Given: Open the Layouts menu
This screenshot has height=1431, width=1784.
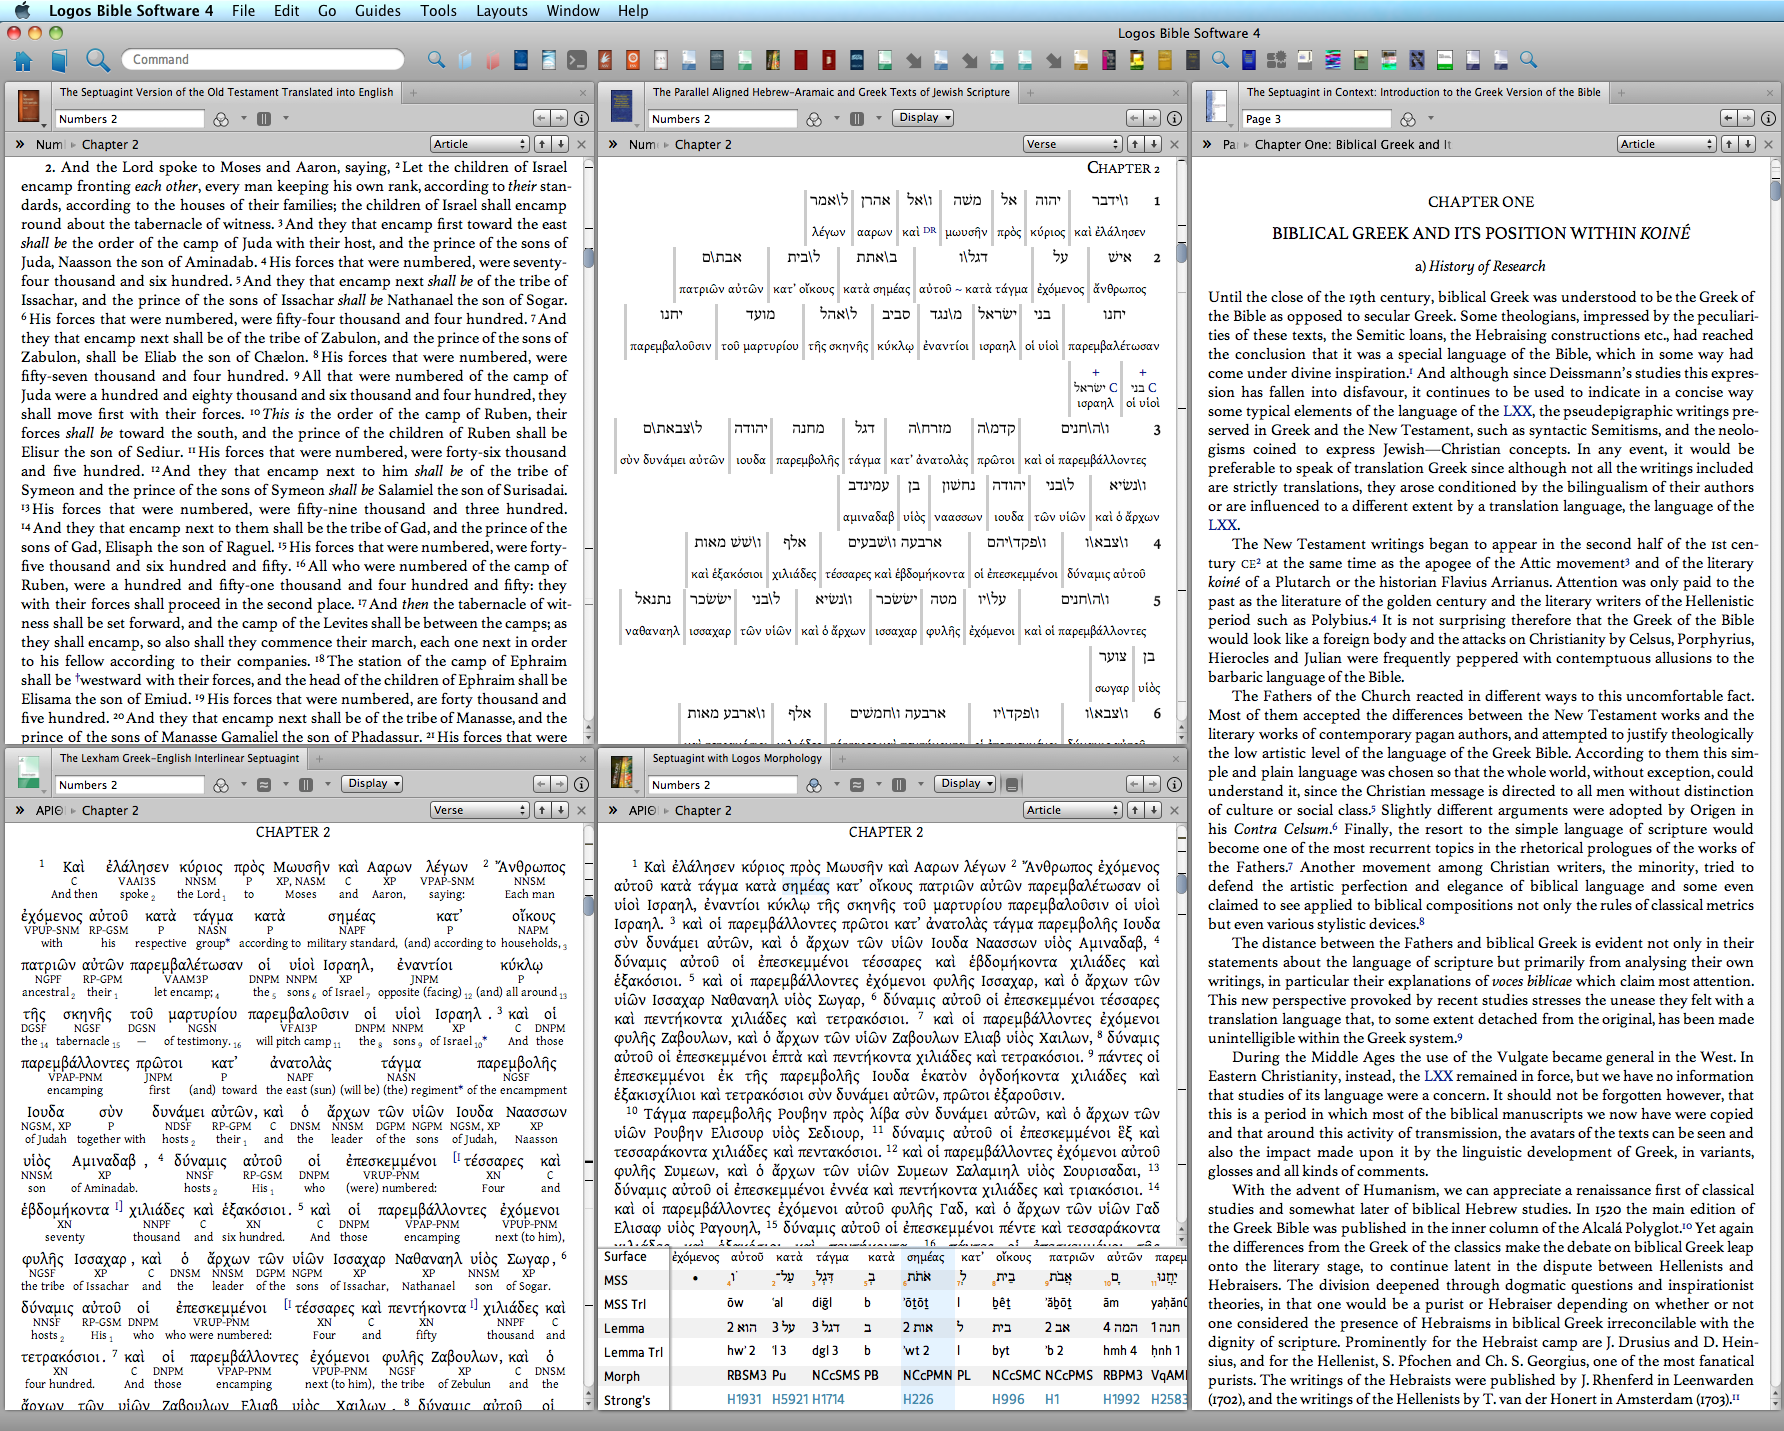Looking at the screenshot, I should click(x=502, y=11).
